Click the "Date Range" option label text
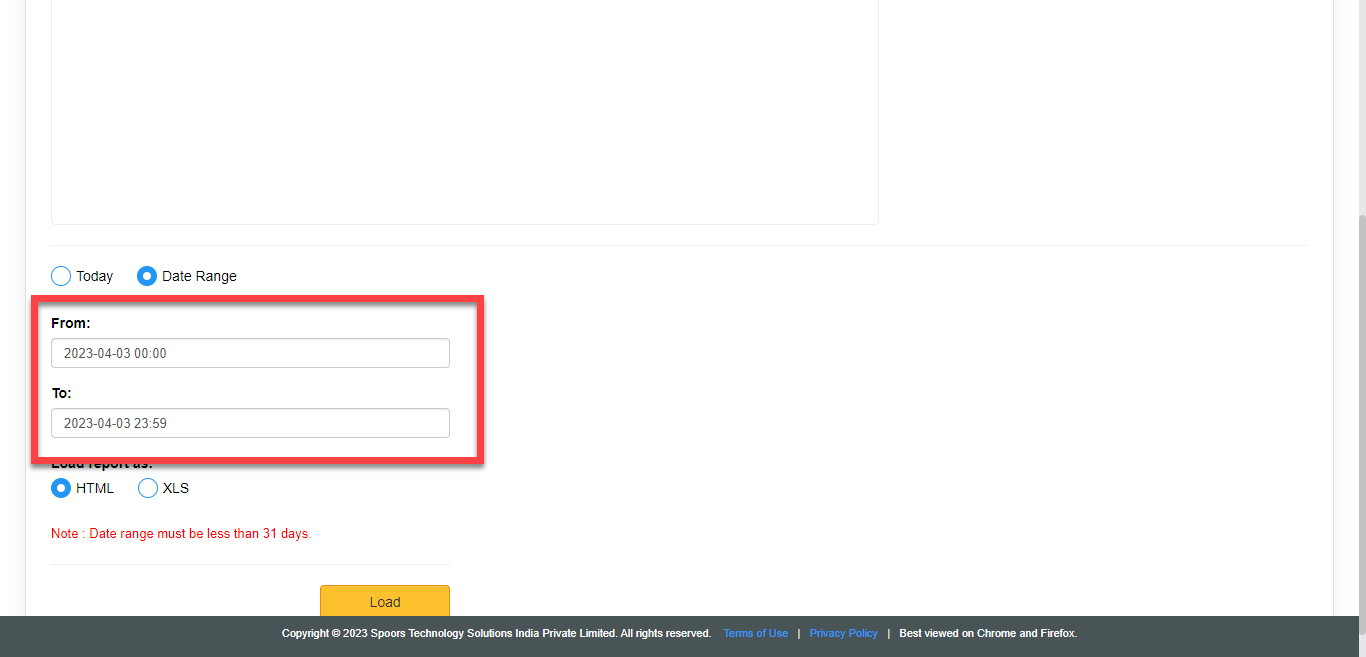Screen dimensions: 1366x657 click(x=199, y=276)
